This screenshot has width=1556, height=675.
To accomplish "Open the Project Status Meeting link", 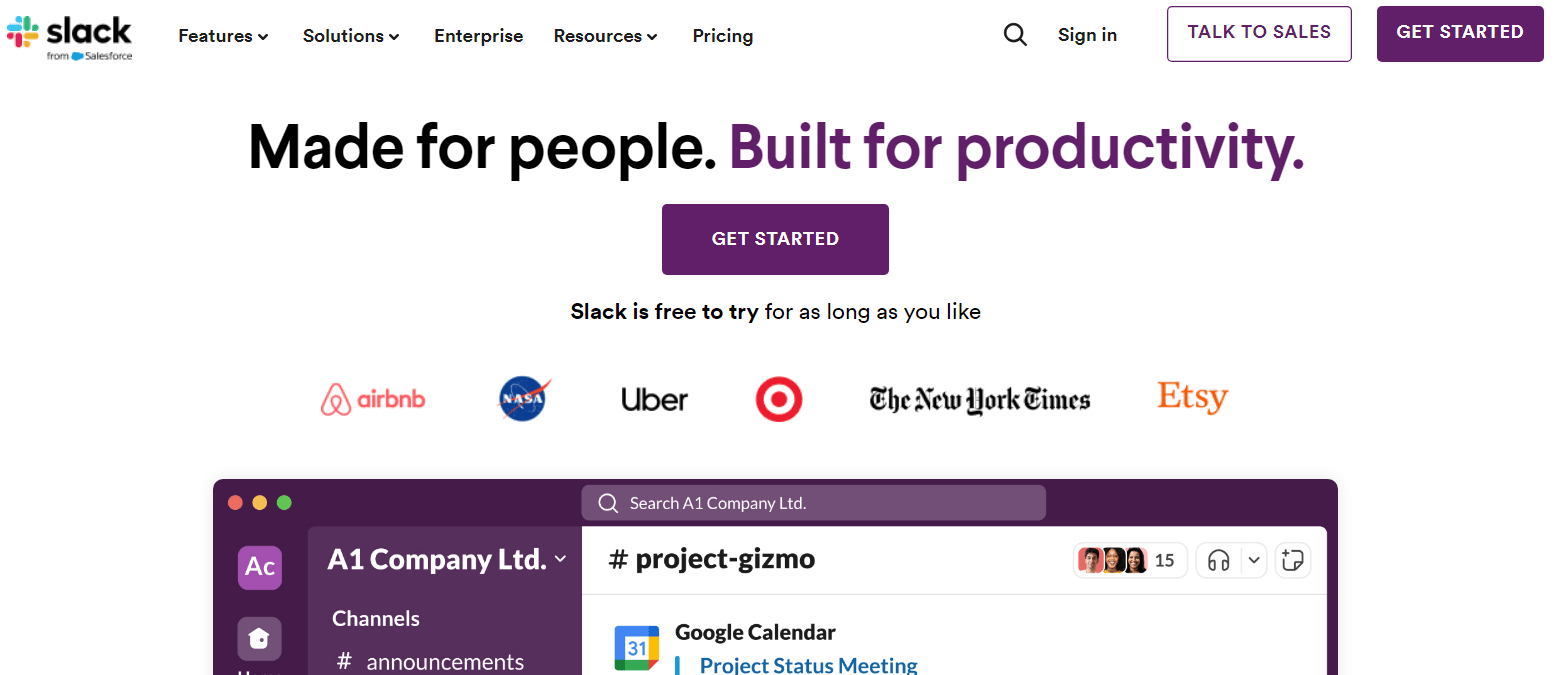I will pos(807,664).
